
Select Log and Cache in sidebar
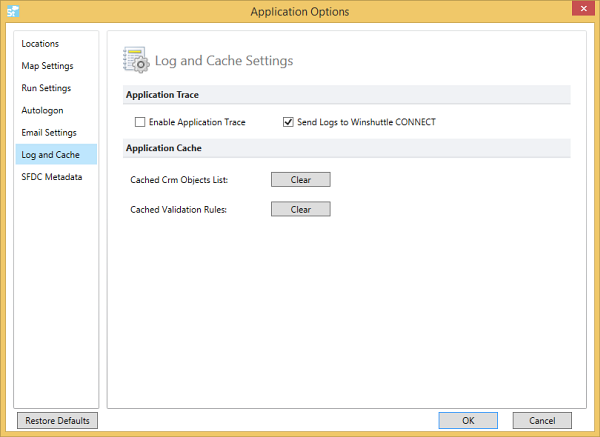tap(56, 155)
